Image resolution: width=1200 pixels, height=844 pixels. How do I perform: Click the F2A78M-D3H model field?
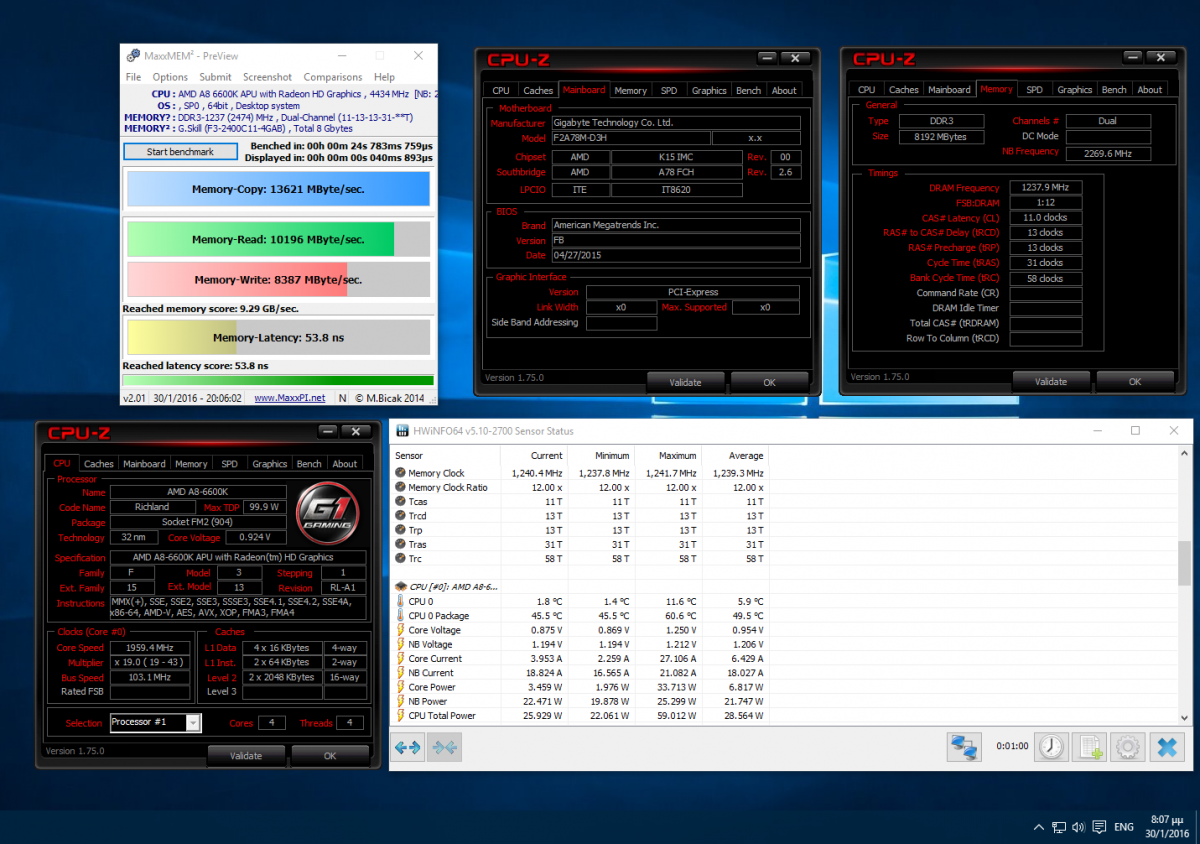tap(630, 138)
